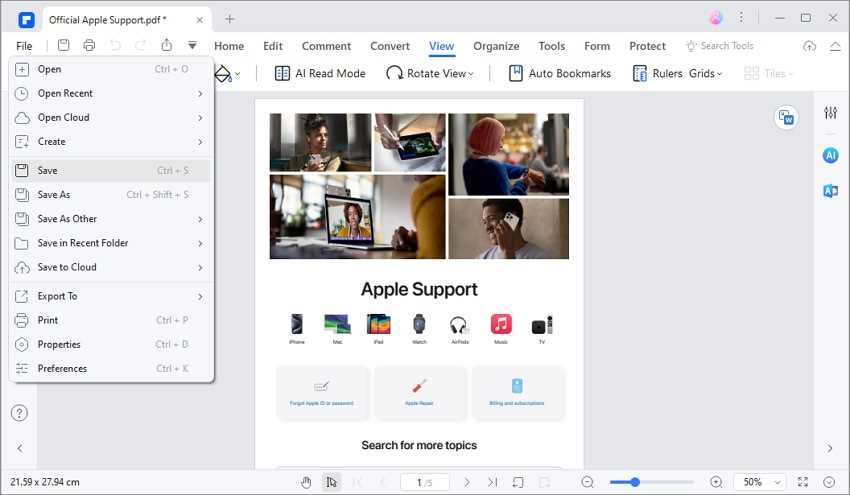Expand Save As Other submenu
Screen dimensions: 850x495
pos(110,218)
